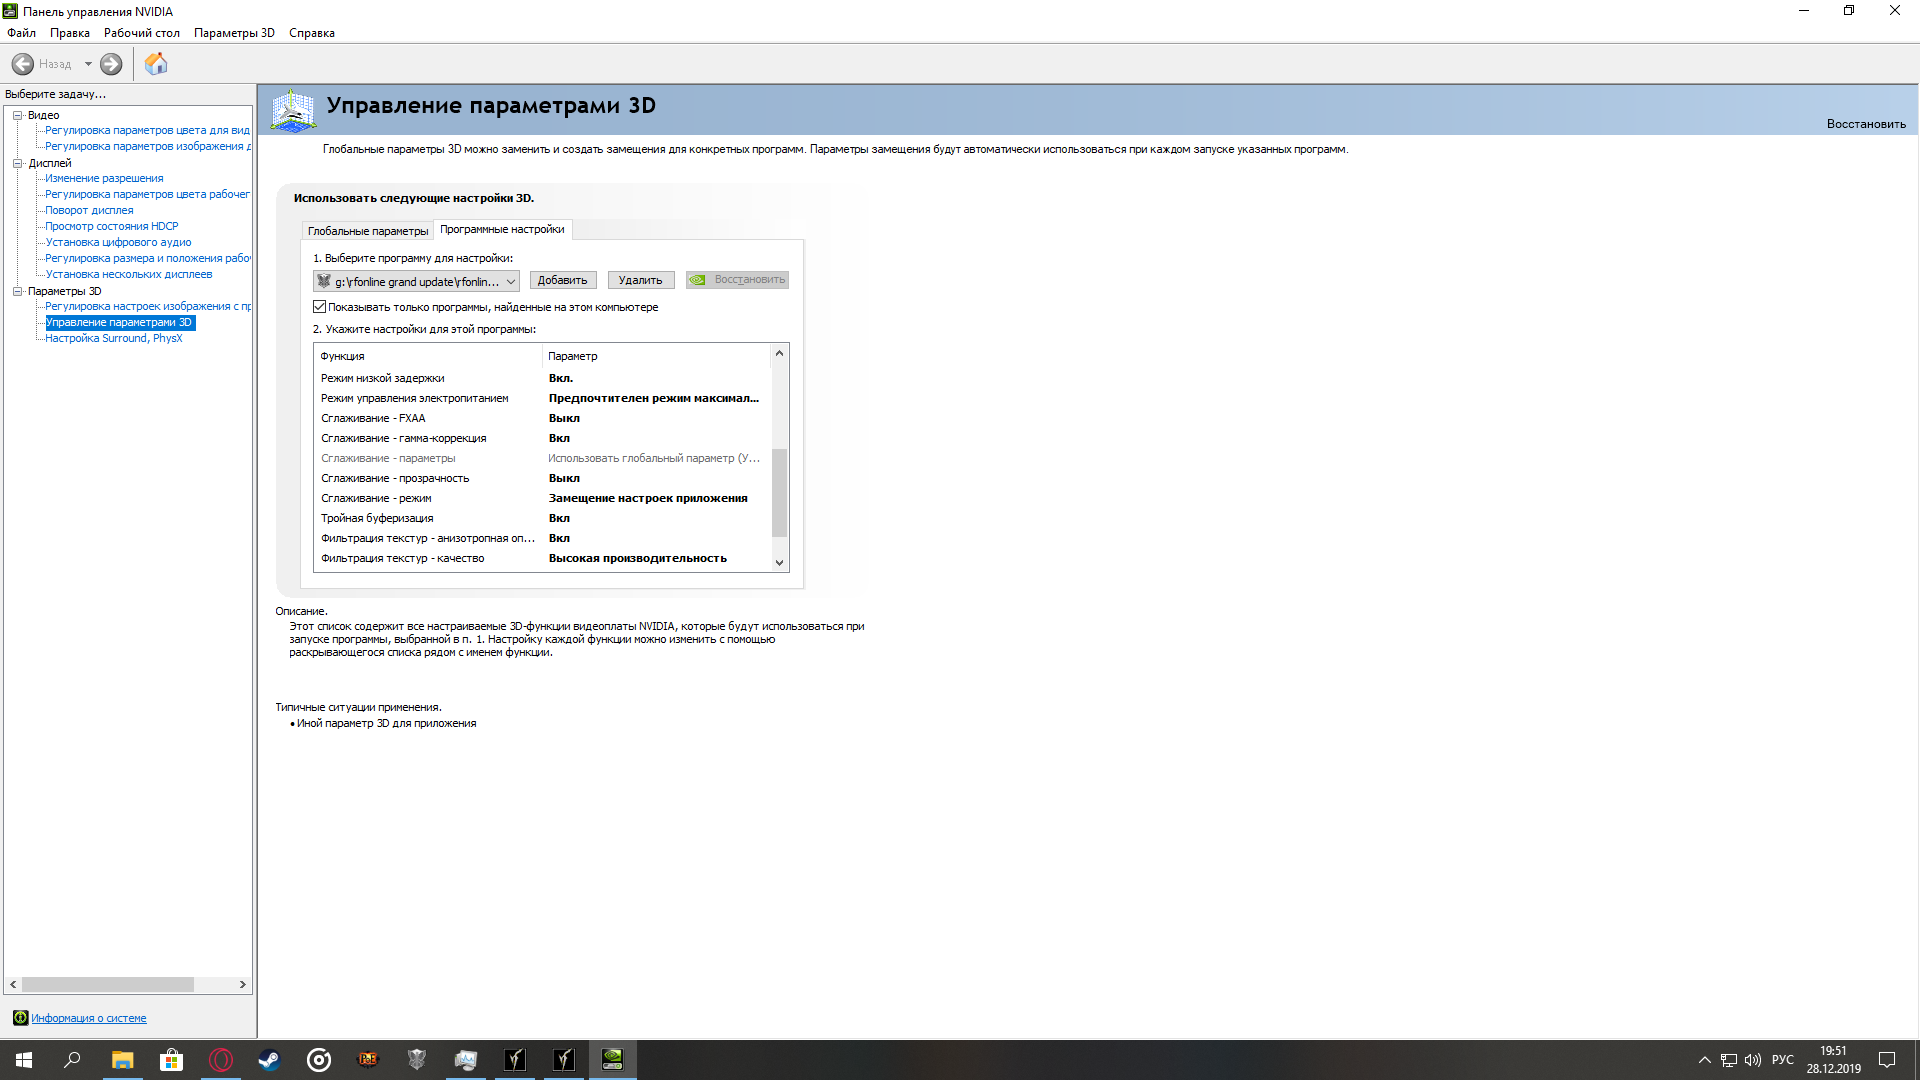Open the Параметры 3D menu in menu bar
The height and width of the screenshot is (1080, 1920).
pos(234,33)
